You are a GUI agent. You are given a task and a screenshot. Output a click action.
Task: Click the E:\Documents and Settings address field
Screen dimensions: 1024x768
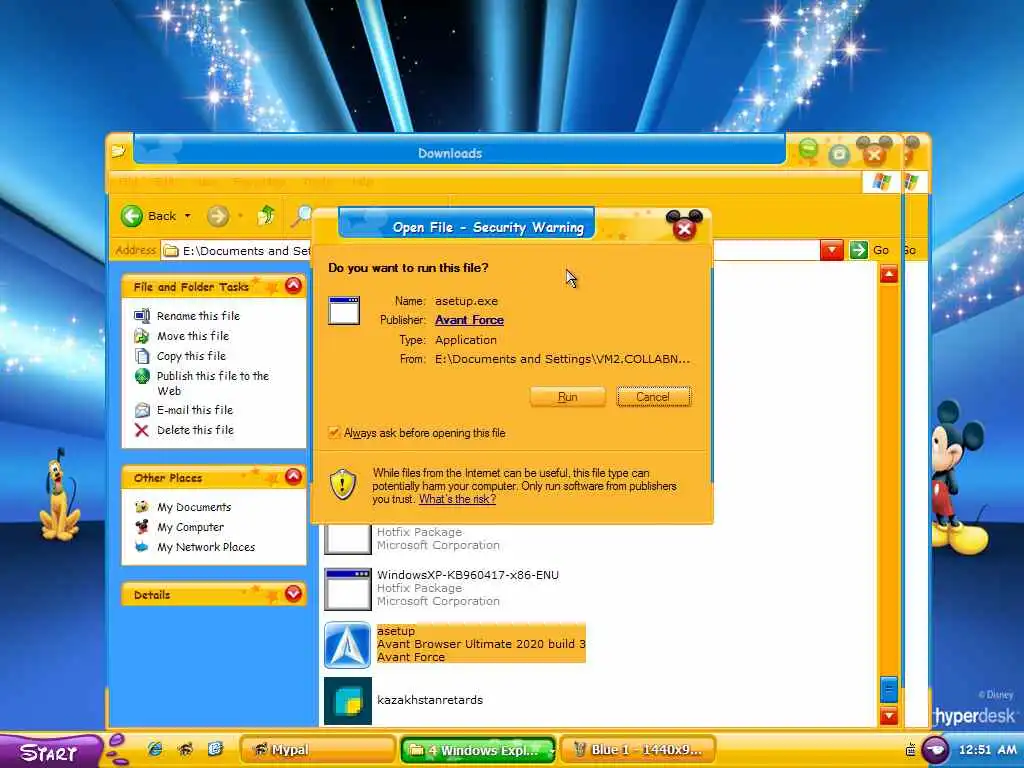pyautogui.click(x=491, y=250)
